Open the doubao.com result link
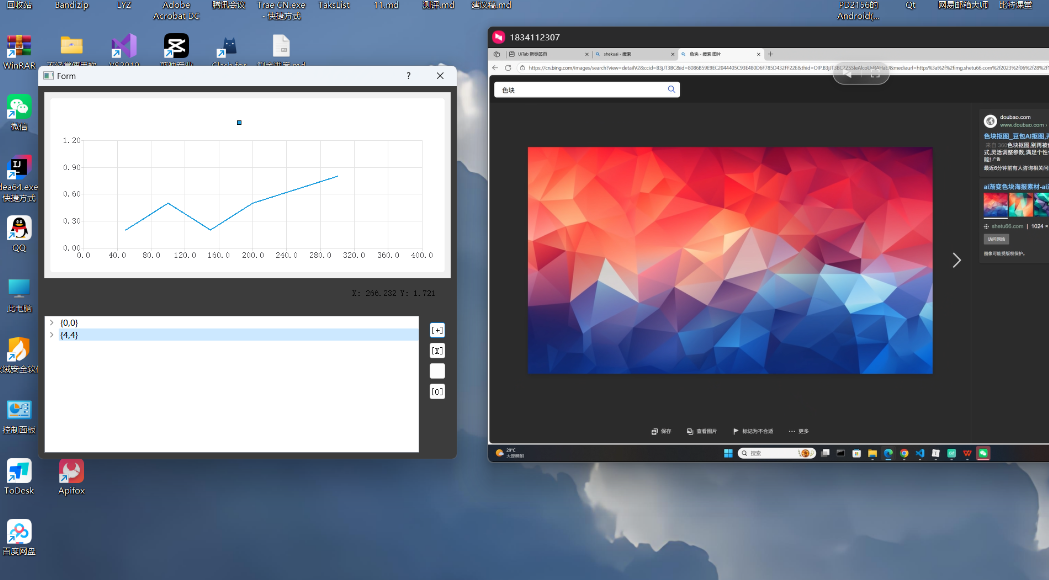This screenshot has width=1049, height=580. pyautogui.click(x=1016, y=136)
